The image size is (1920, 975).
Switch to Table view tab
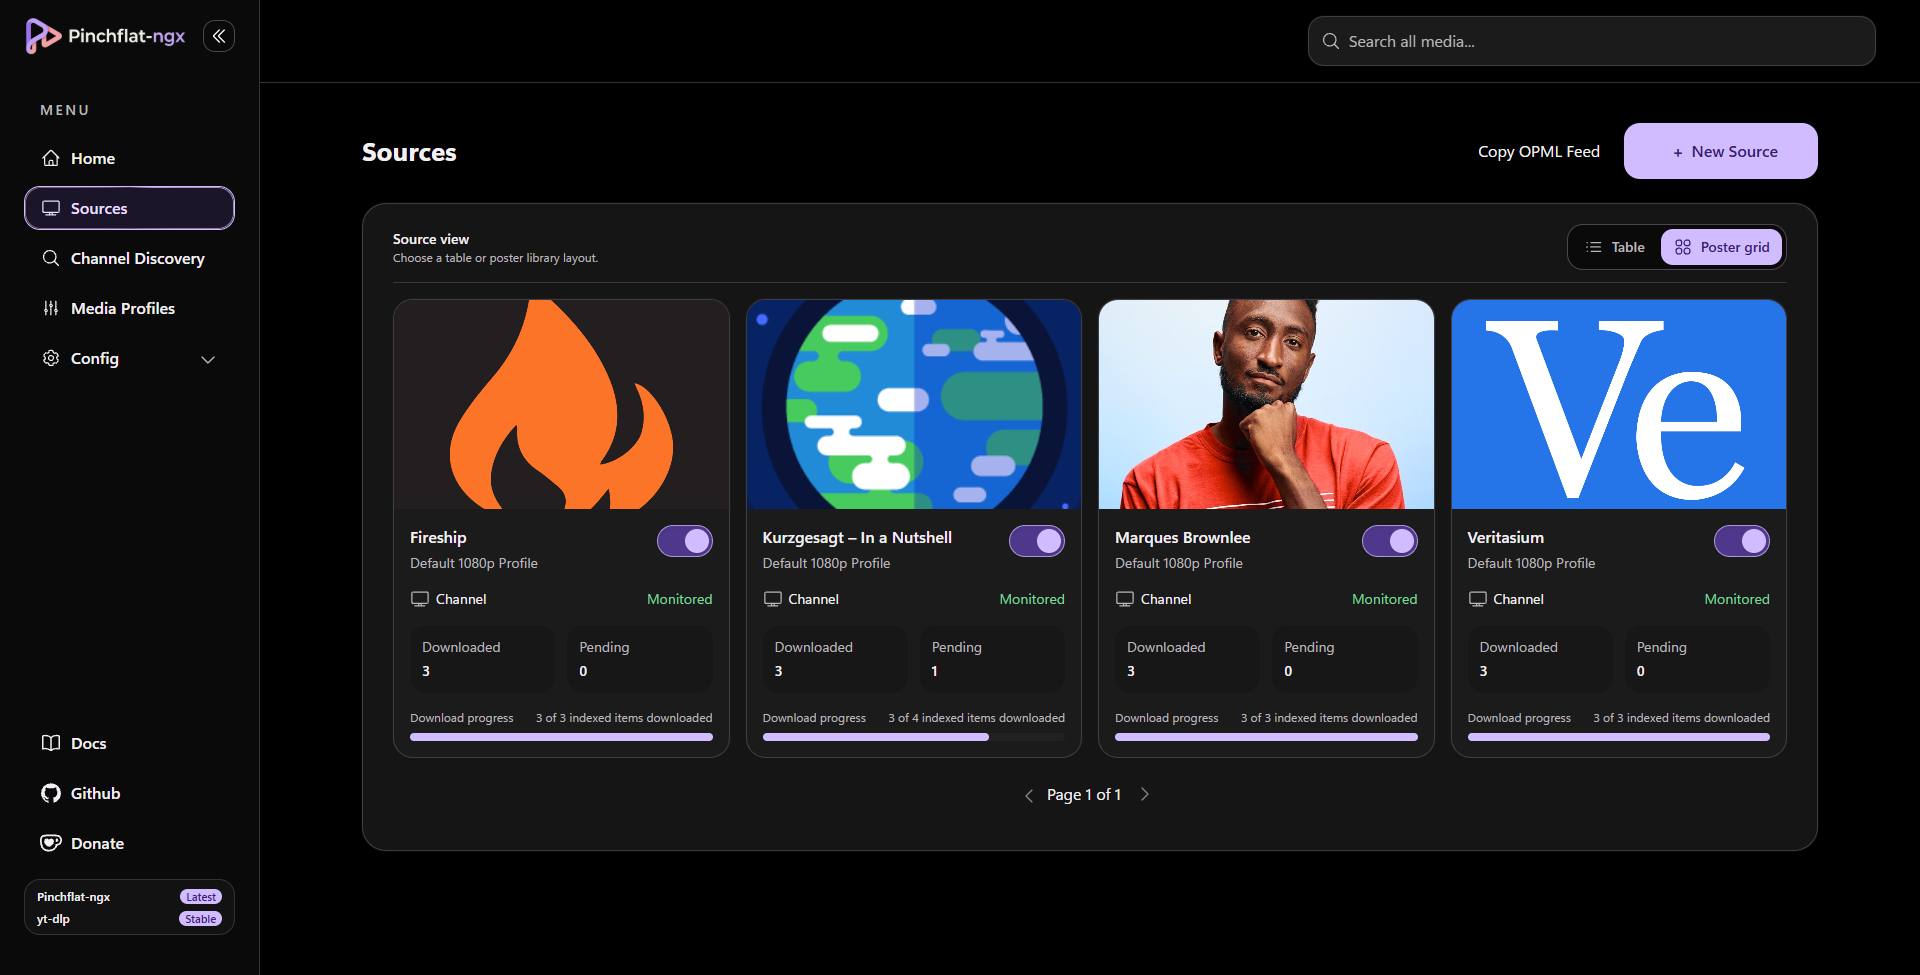tap(1615, 247)
